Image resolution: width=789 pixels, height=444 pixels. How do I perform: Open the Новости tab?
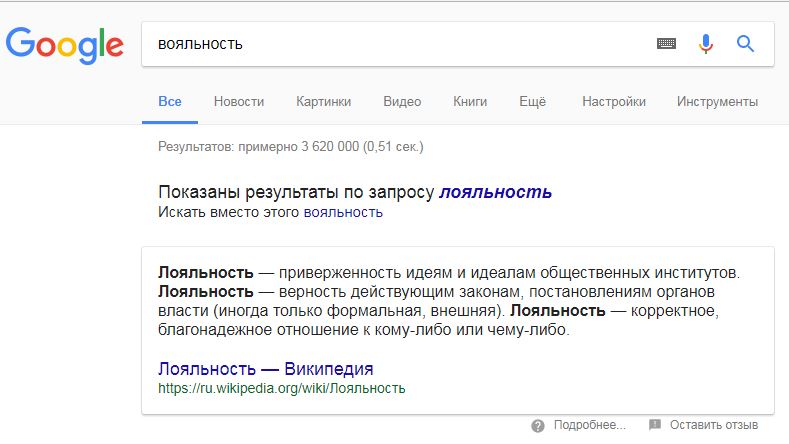(x=239, y=102)
